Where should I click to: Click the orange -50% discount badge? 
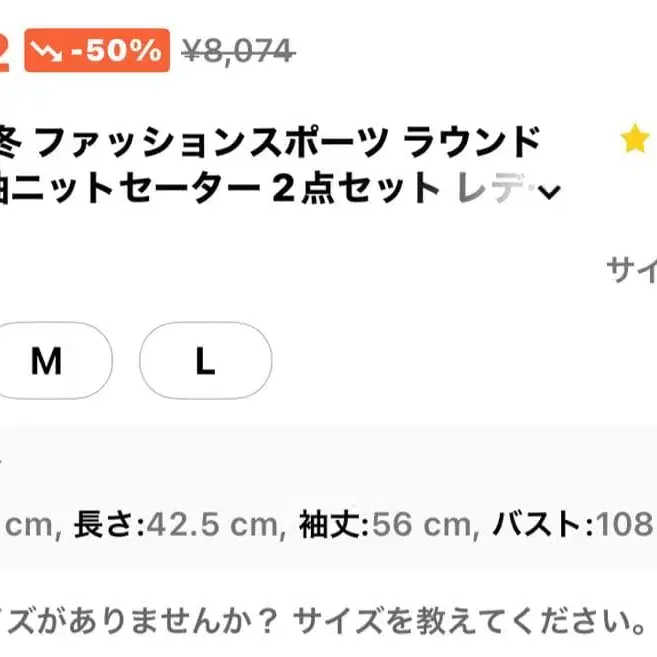pyautogui.click(x=95, y=52)
